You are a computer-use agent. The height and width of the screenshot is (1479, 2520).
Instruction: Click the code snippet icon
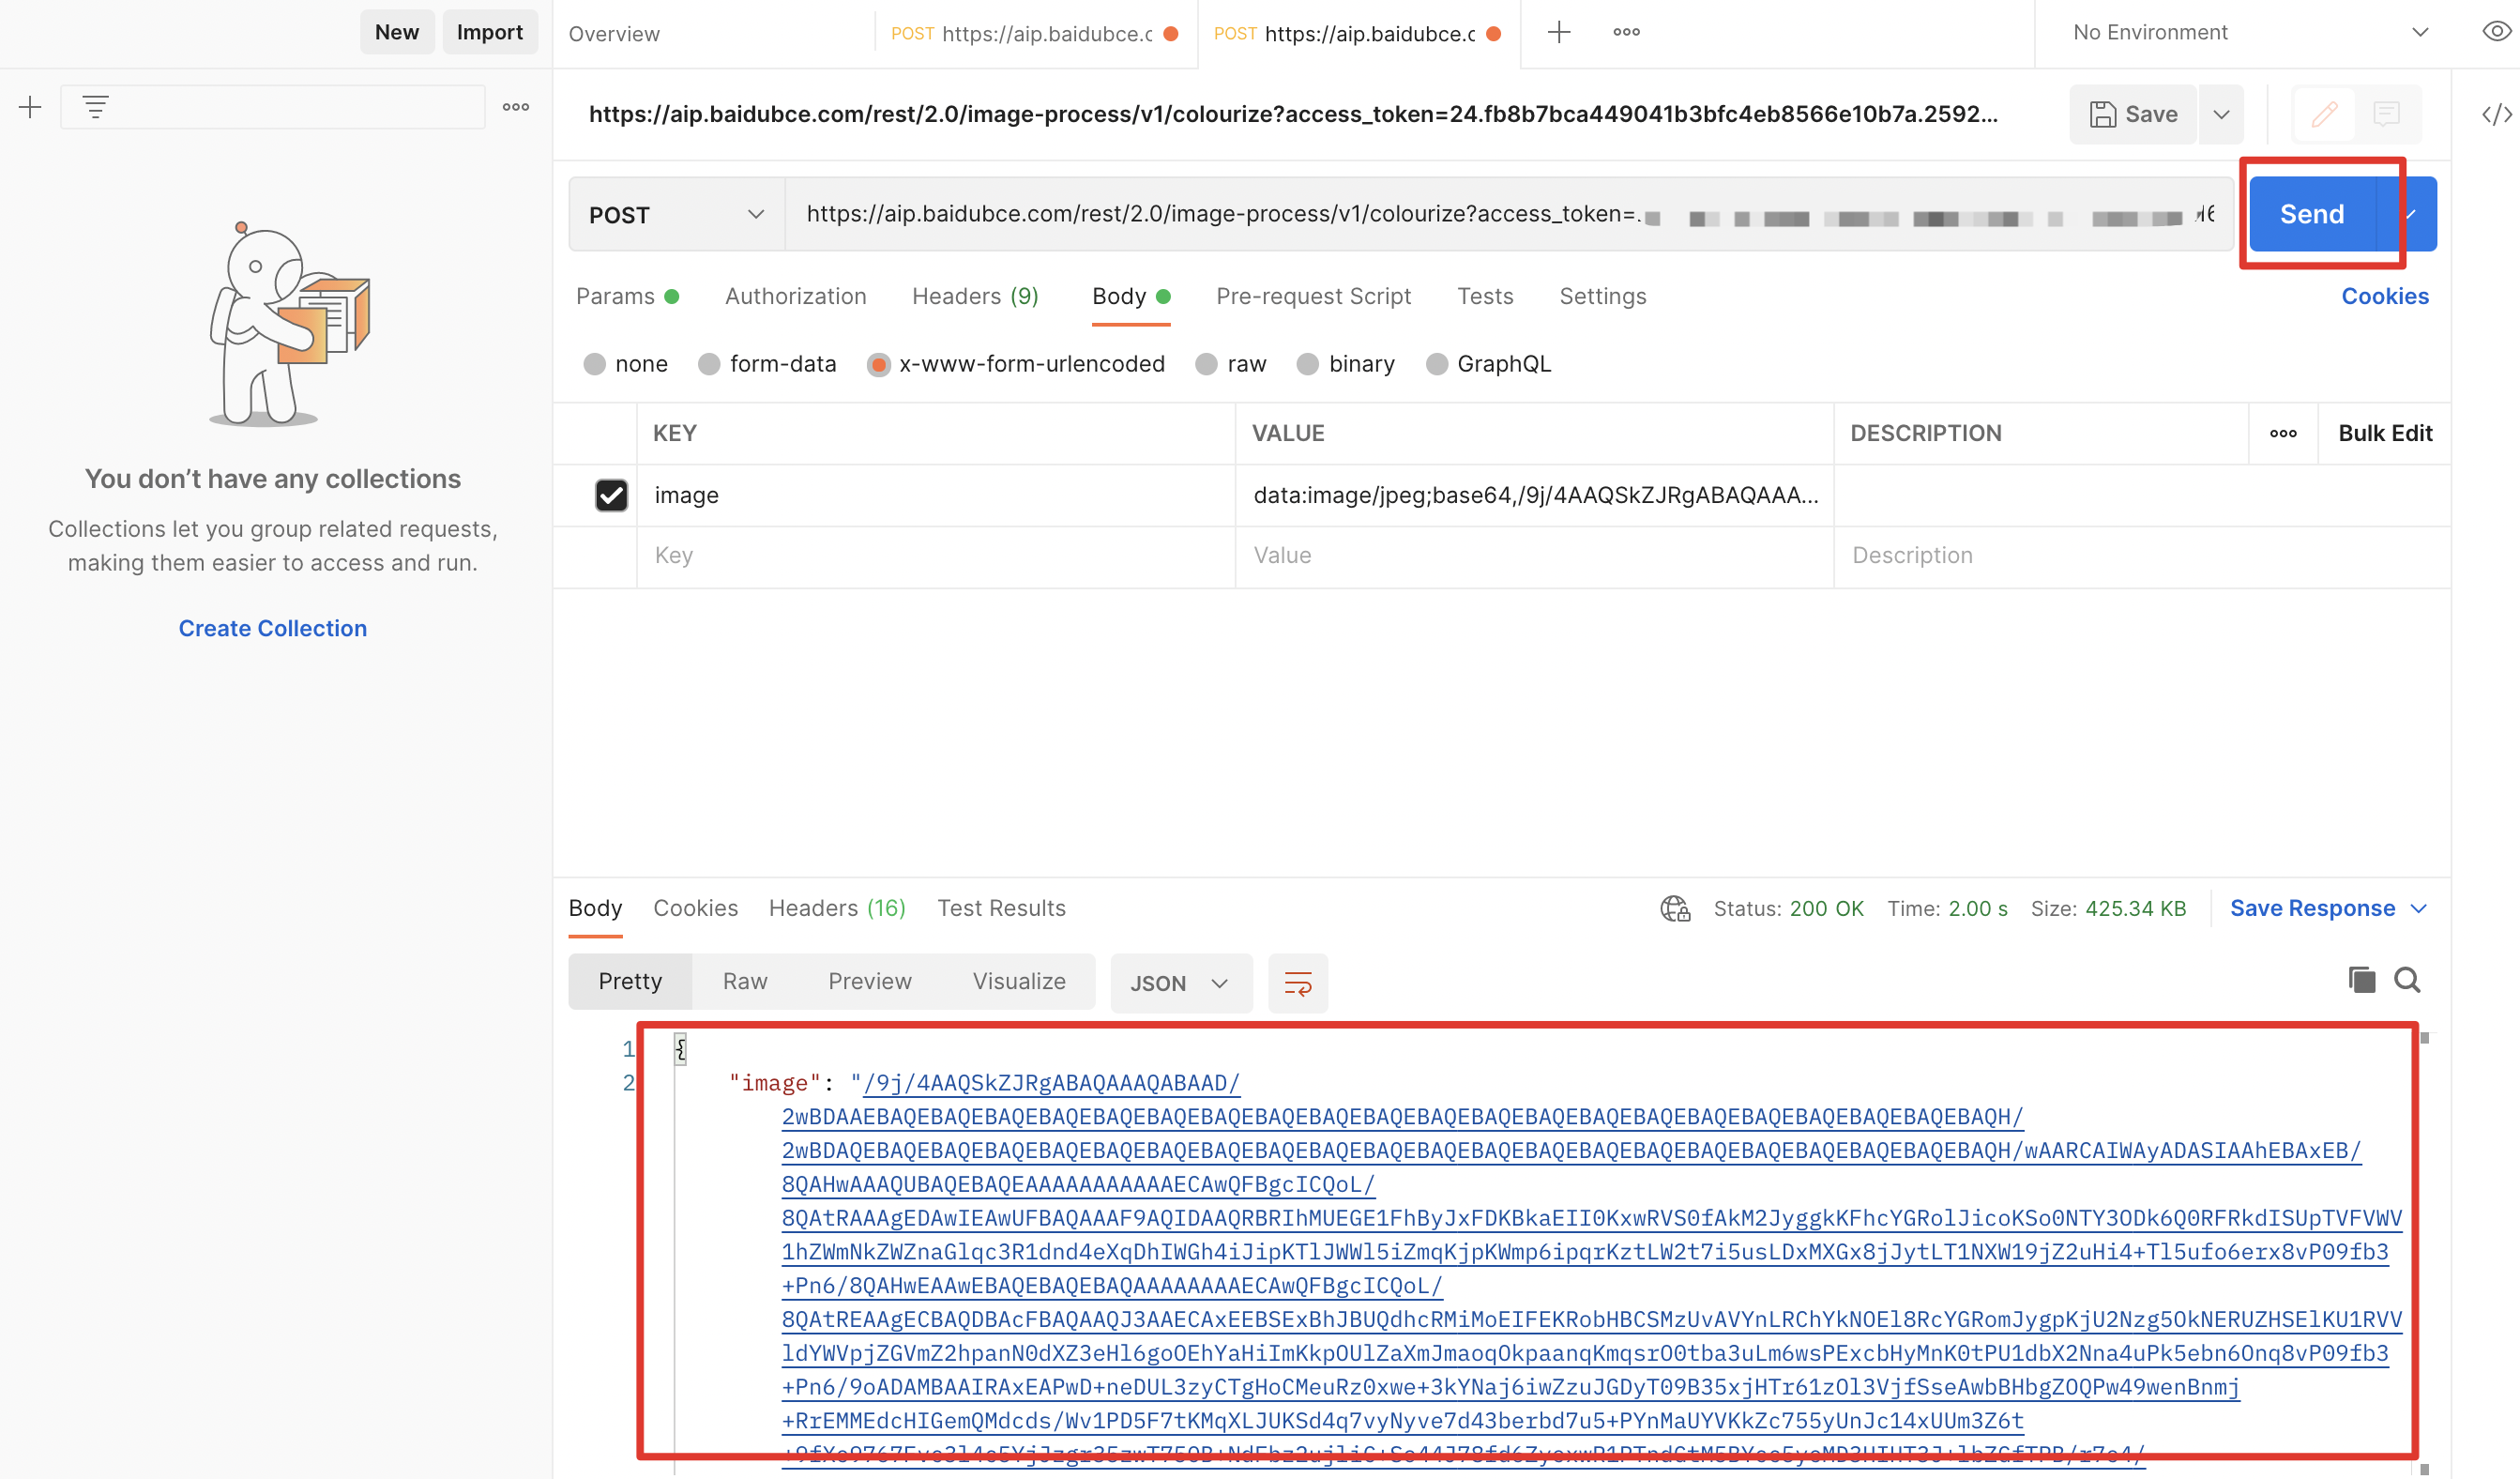(2496, 114)
